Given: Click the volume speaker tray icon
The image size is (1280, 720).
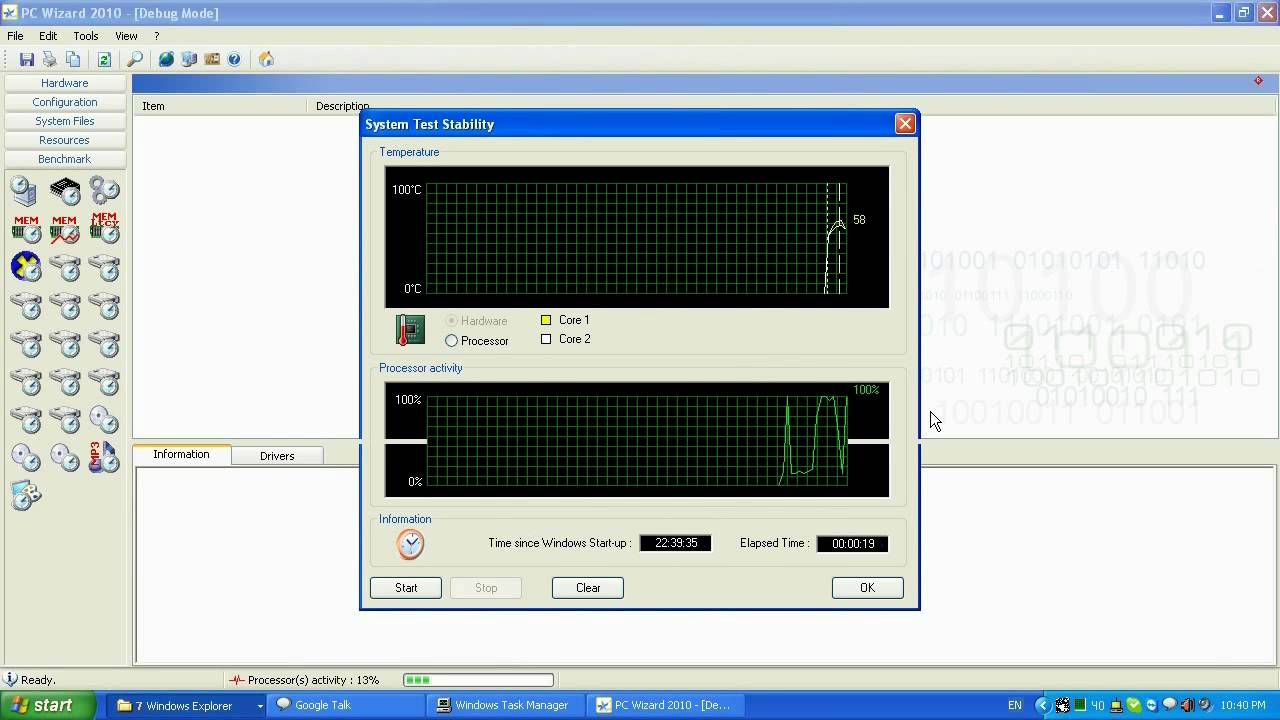Looking at the screenshot, I should tap(1186, 705).
